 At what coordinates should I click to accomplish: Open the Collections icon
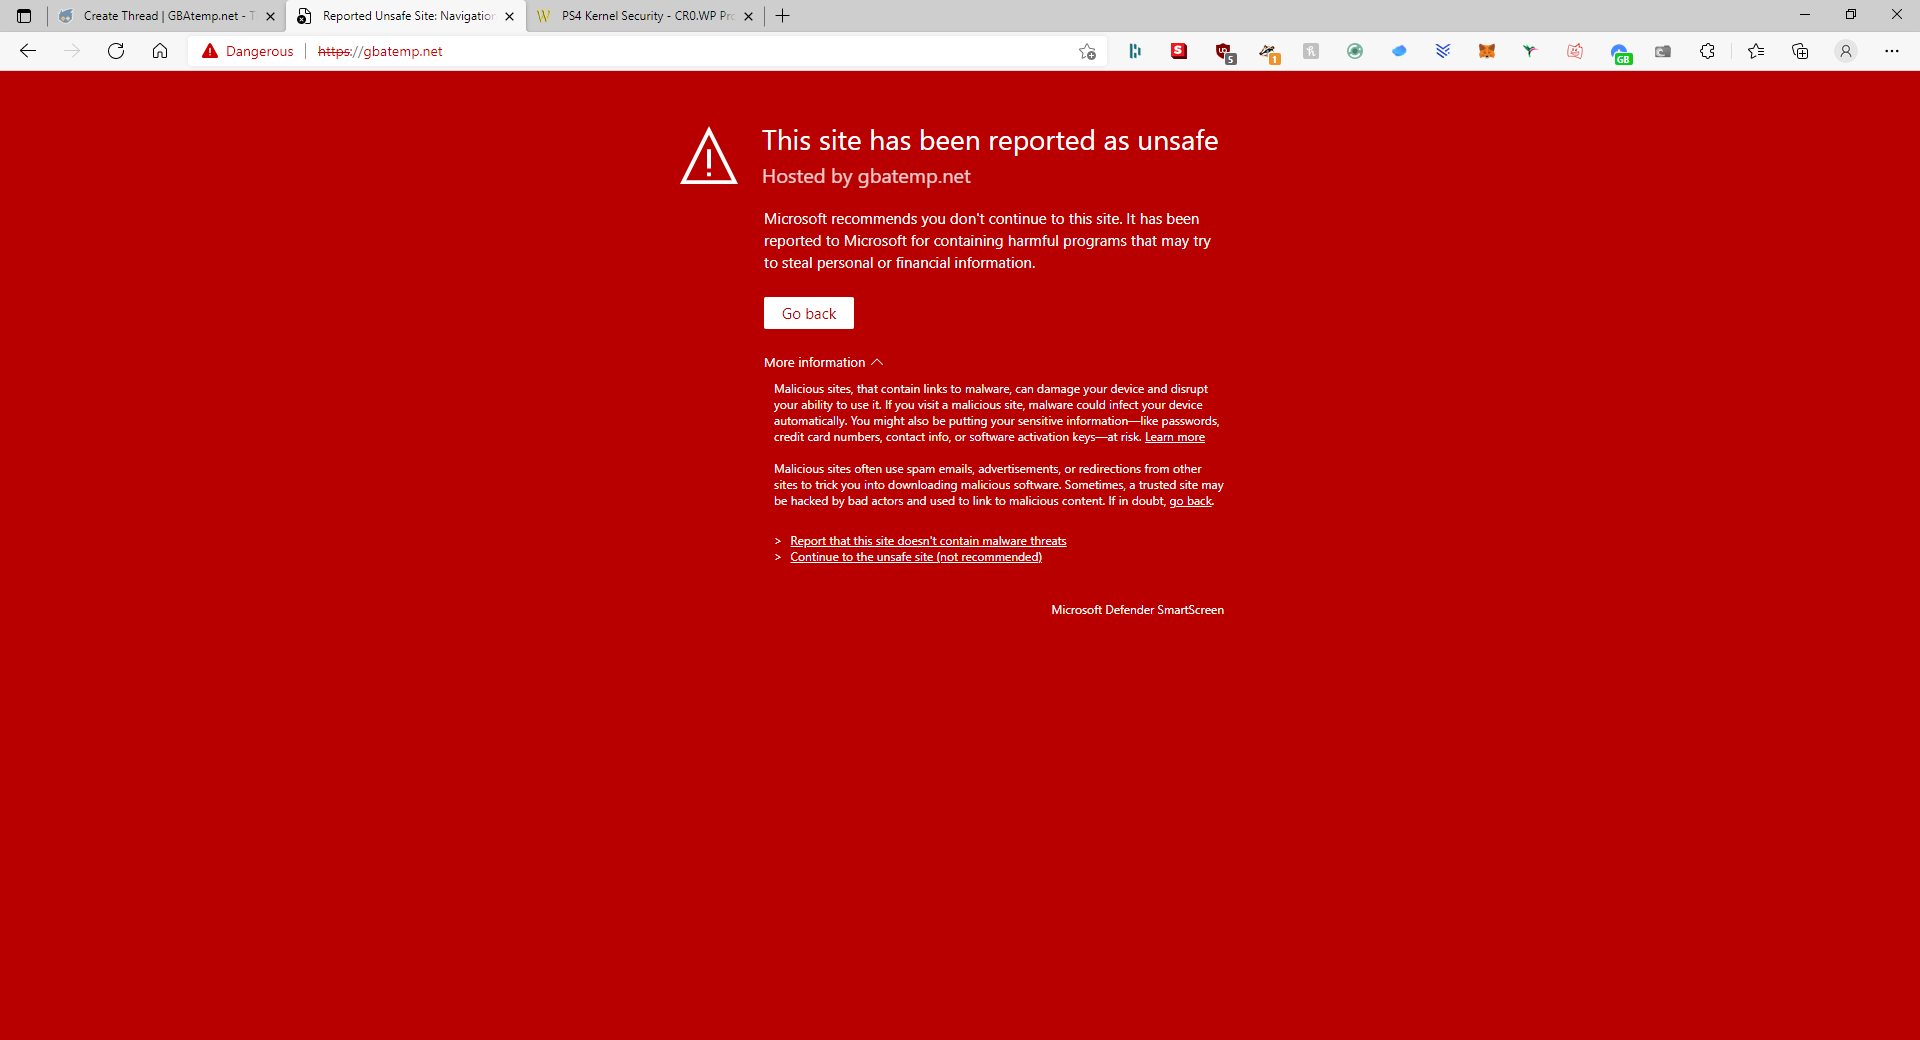[x=1800, y=51]
